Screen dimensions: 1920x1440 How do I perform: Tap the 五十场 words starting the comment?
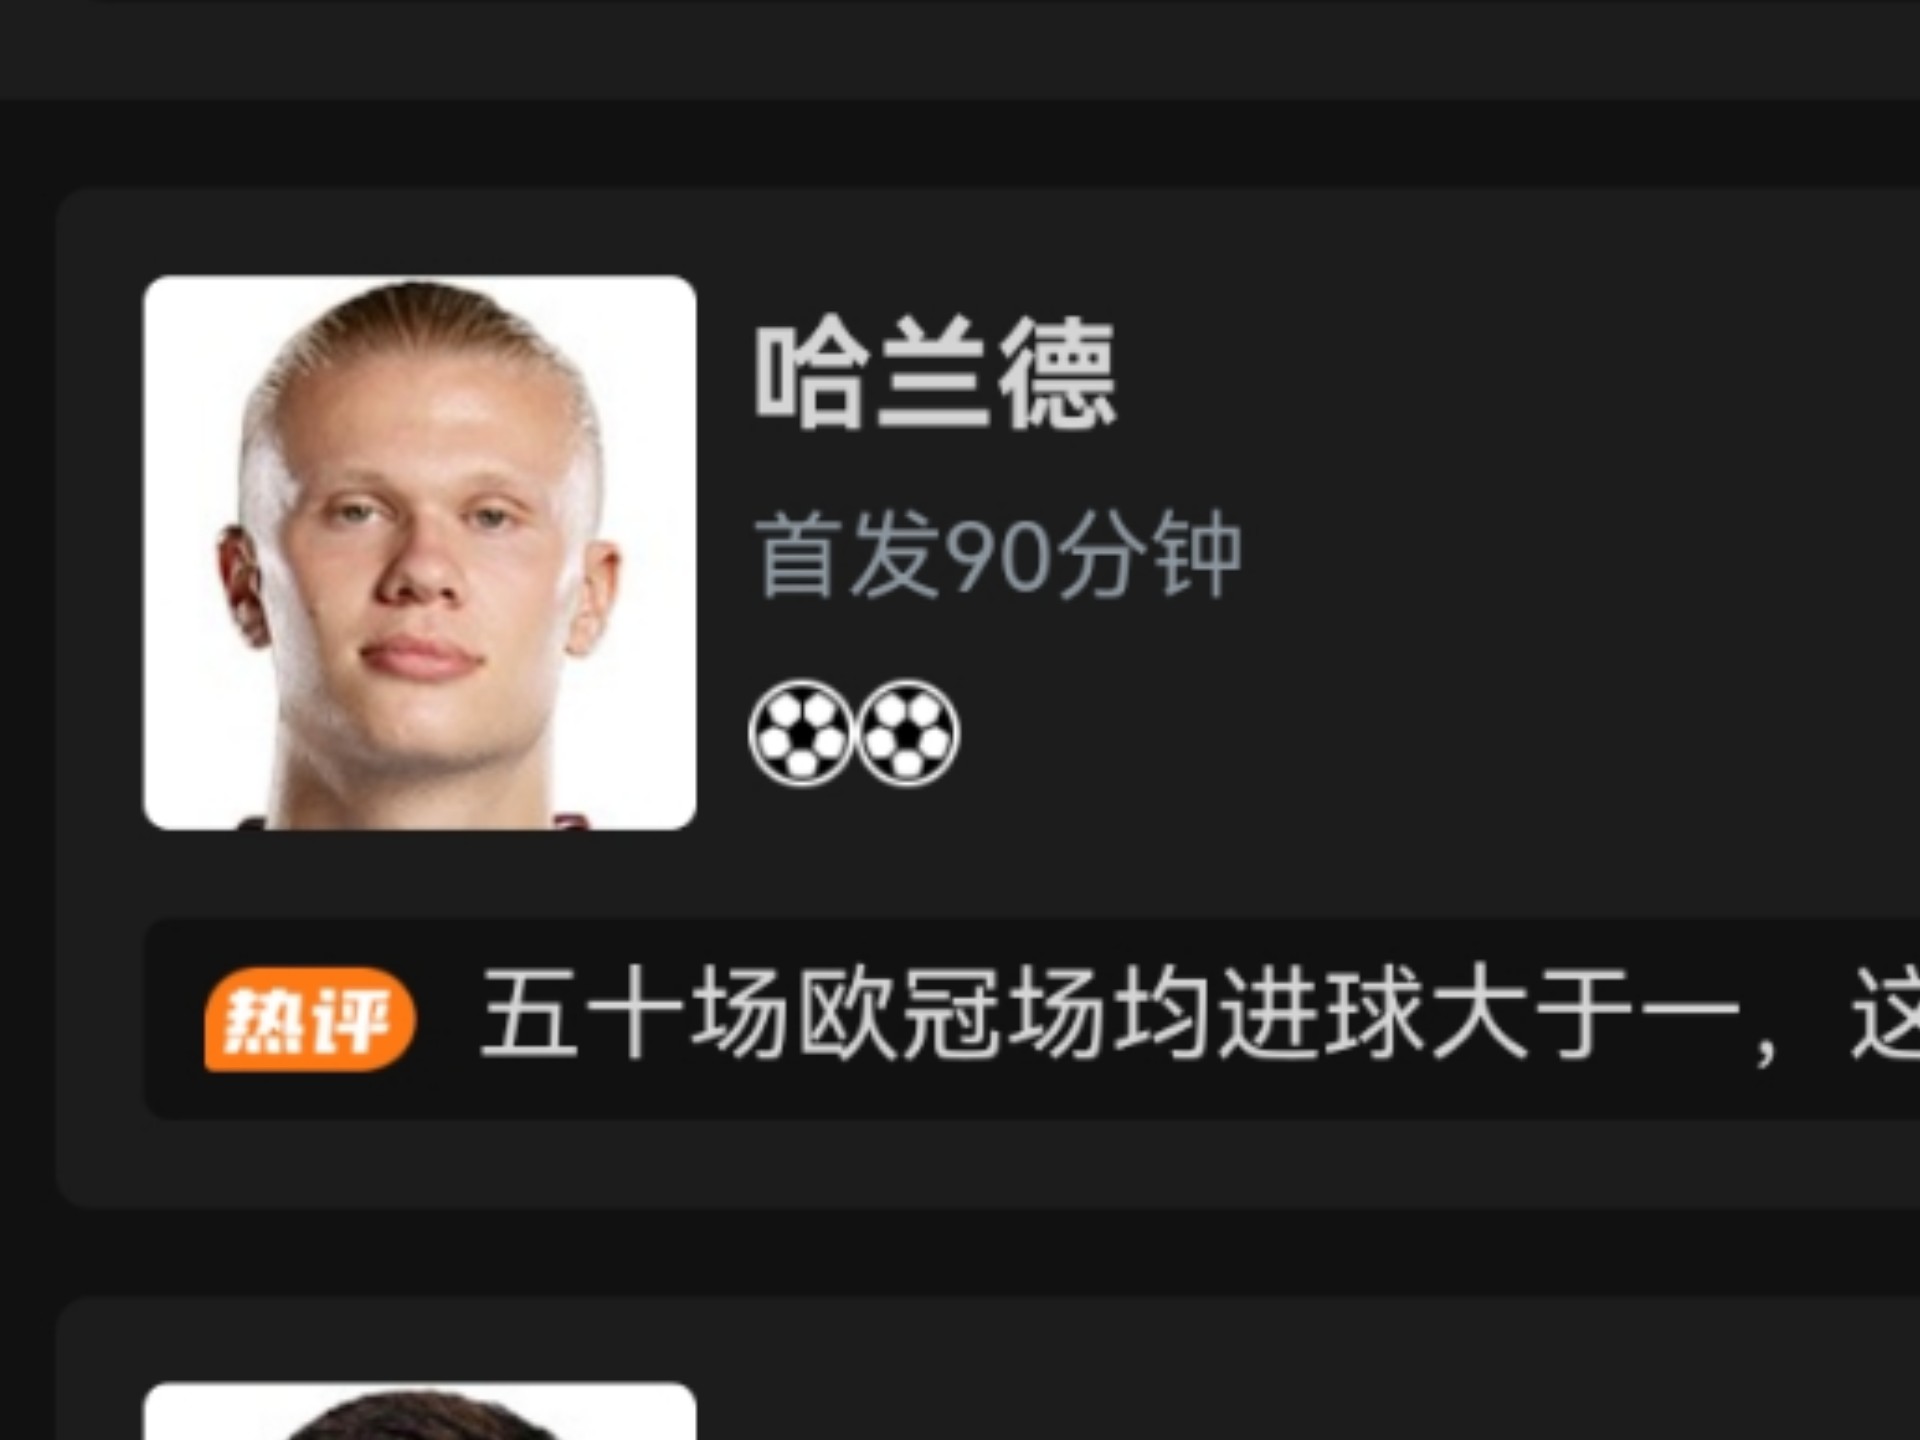[x=634, y=1014]
